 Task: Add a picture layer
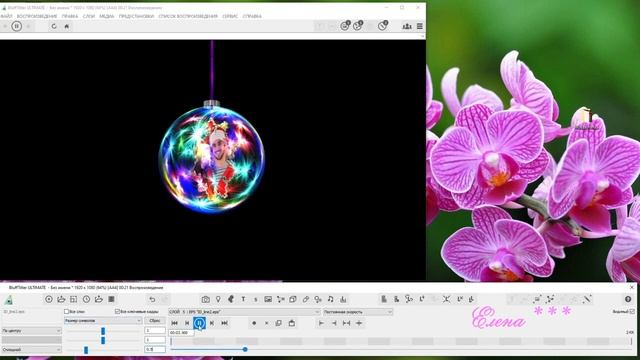click(x=268, y=299)
